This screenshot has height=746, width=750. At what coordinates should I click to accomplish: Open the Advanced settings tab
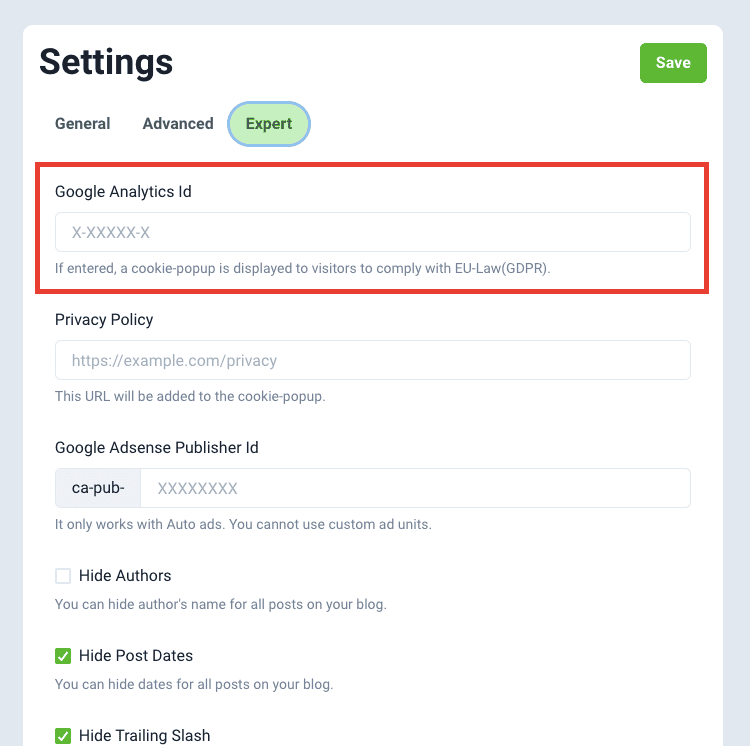point(178,124)
